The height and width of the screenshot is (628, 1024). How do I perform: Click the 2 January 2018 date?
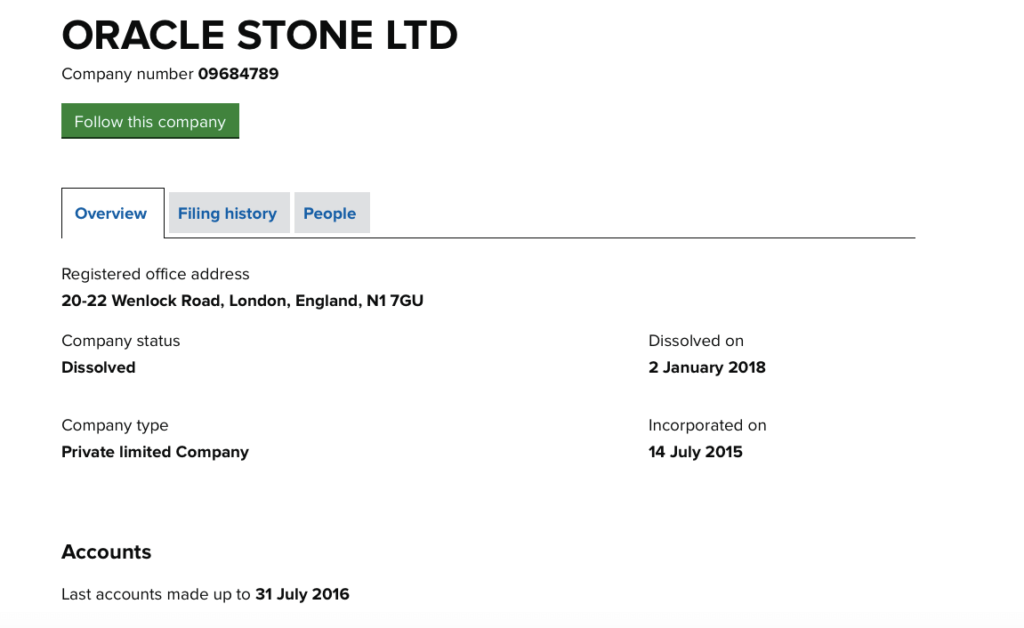707,367
